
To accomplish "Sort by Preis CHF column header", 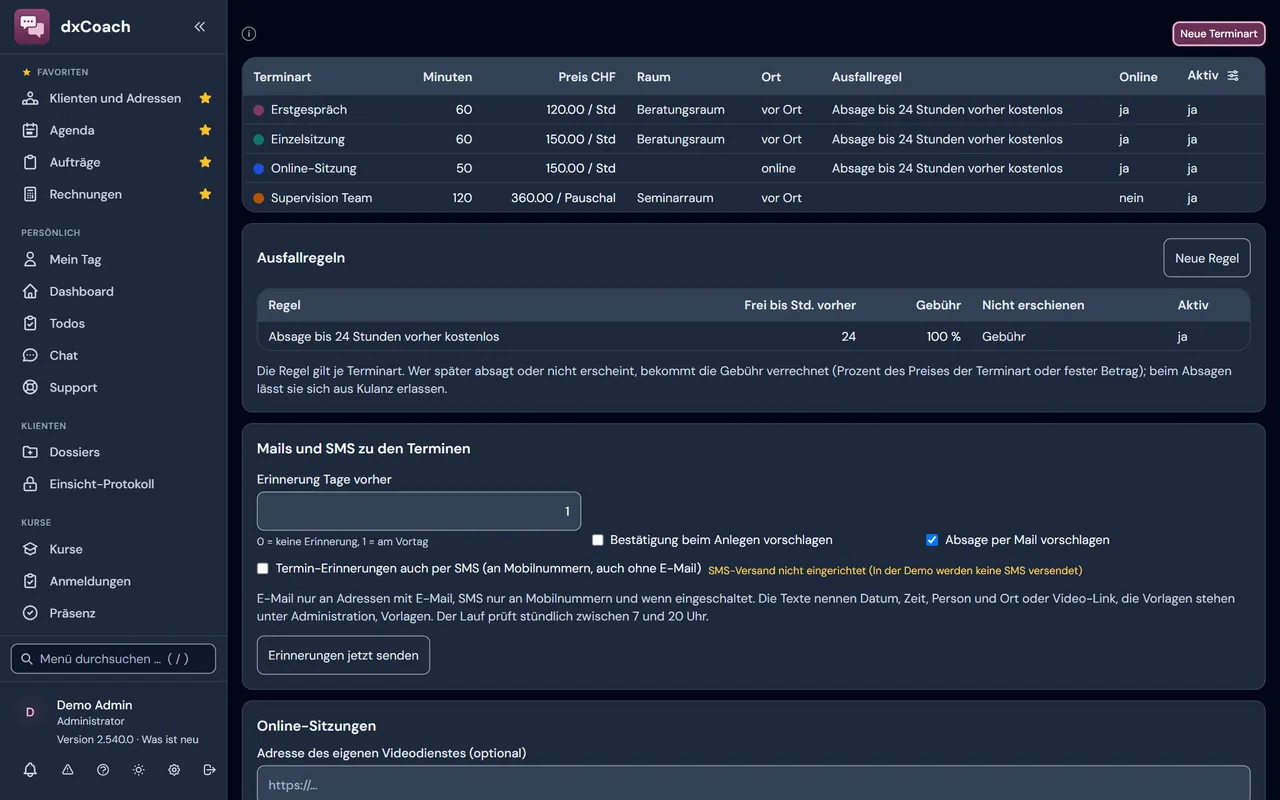I will 587,77.
